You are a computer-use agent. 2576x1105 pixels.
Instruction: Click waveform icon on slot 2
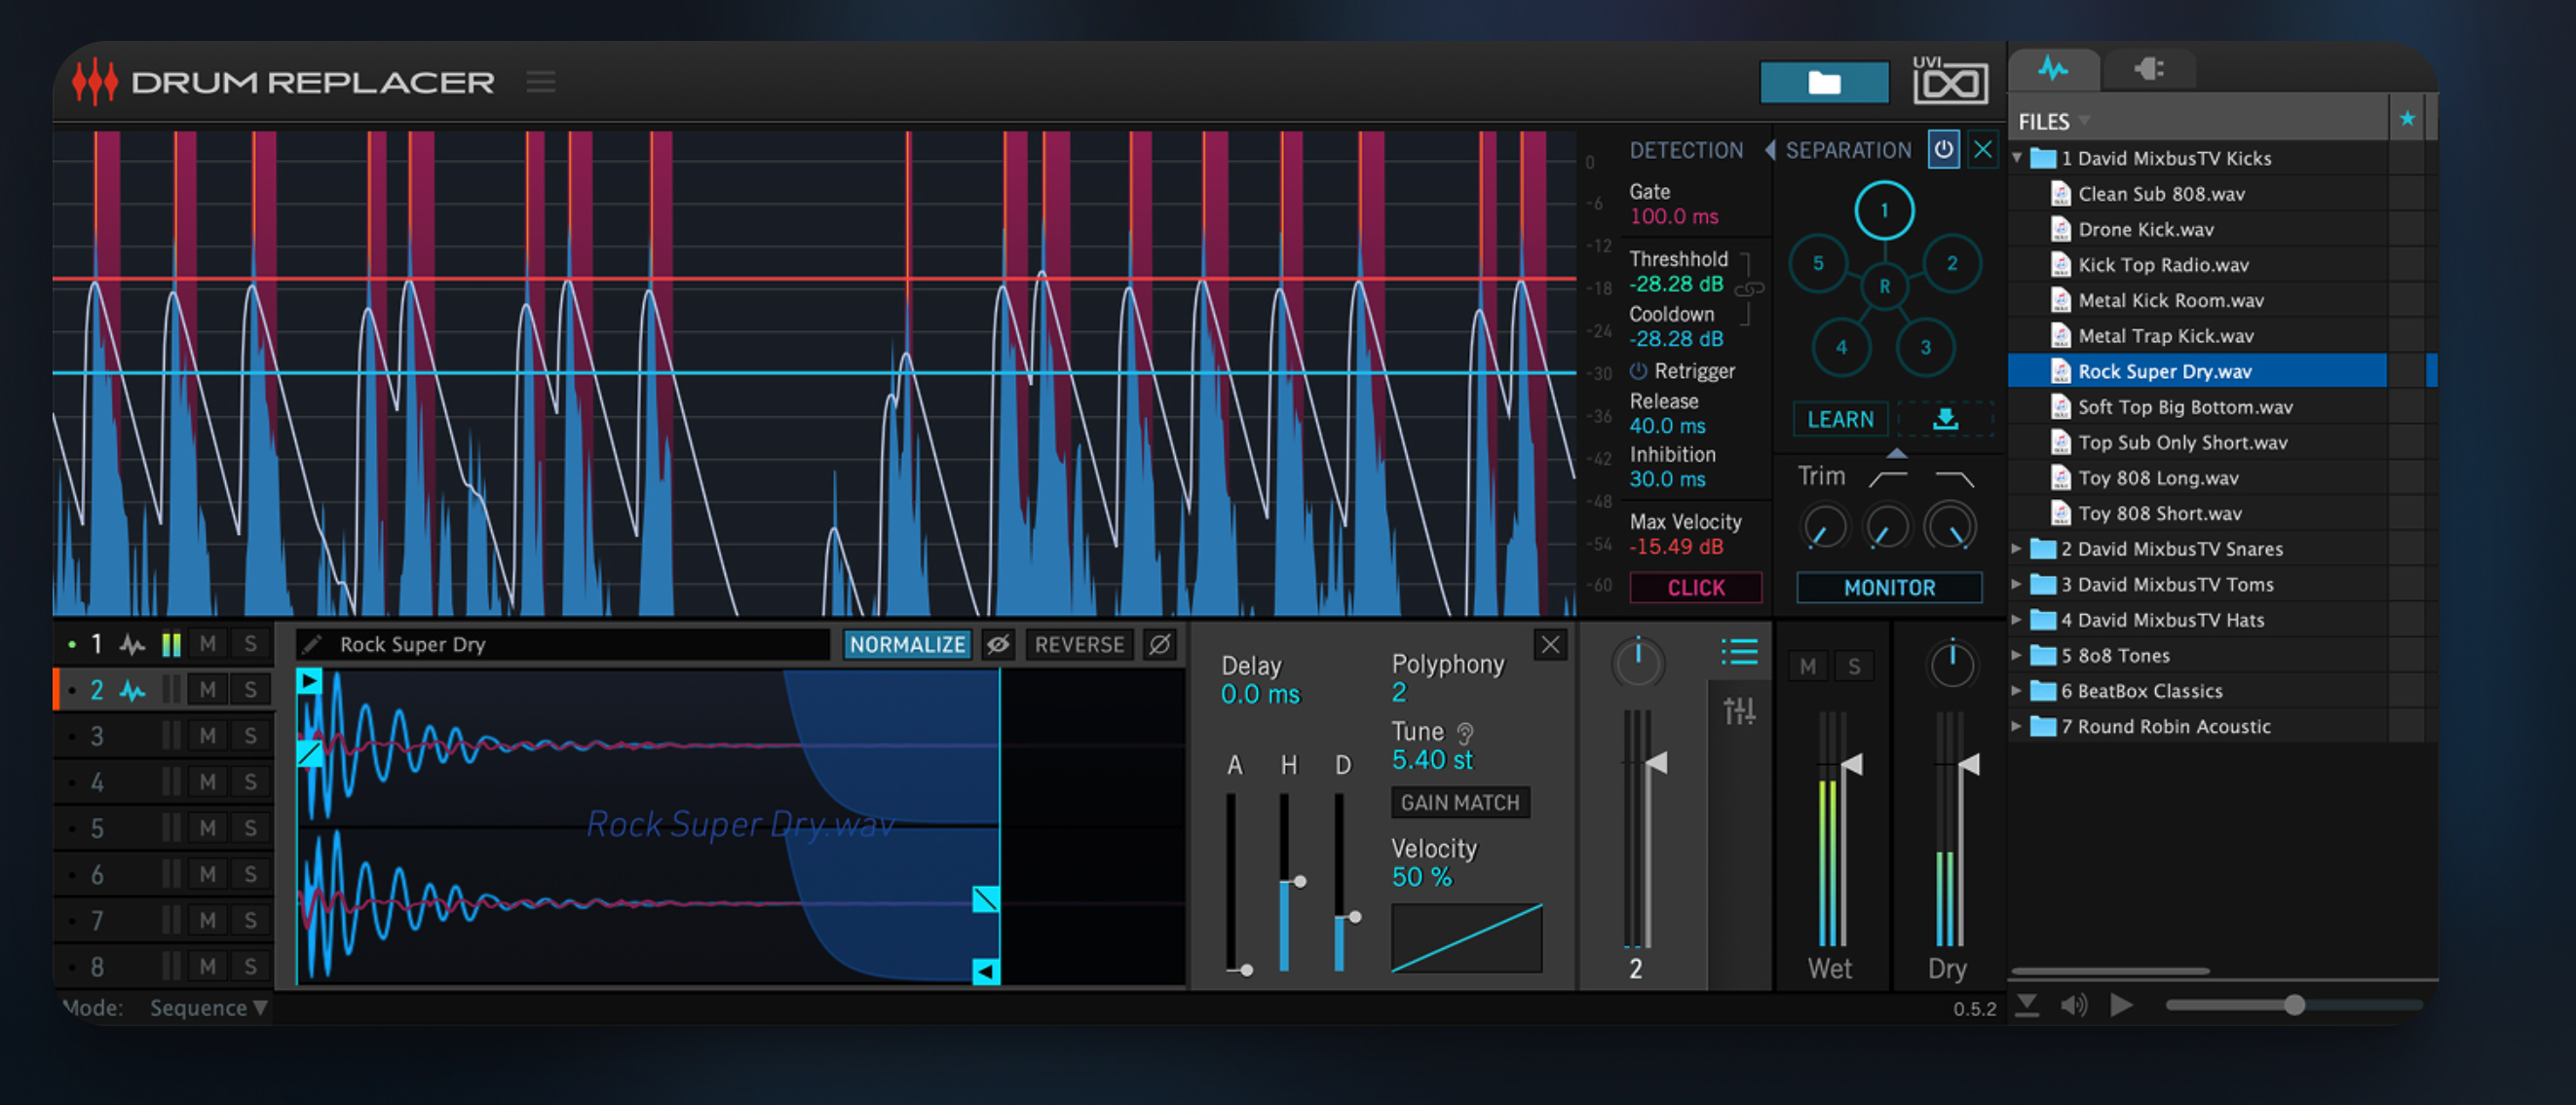132,689
